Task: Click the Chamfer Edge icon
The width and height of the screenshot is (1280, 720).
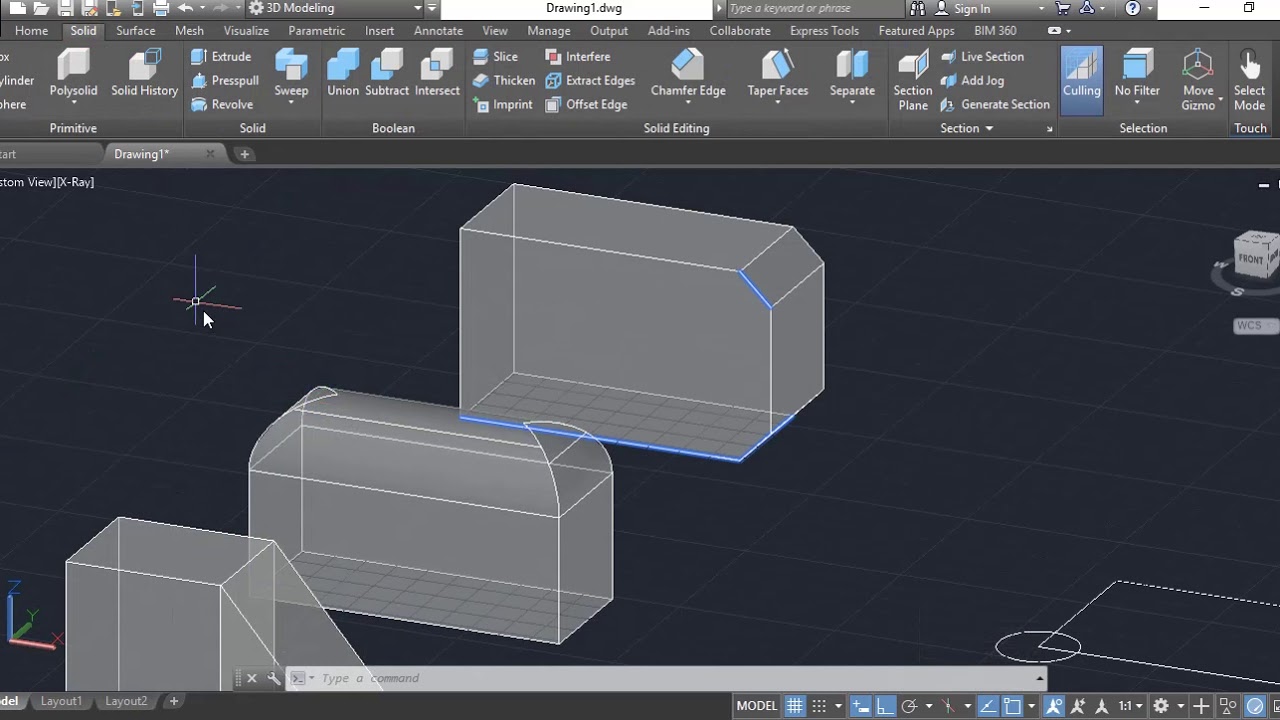Action: click(x=688, y=65)
